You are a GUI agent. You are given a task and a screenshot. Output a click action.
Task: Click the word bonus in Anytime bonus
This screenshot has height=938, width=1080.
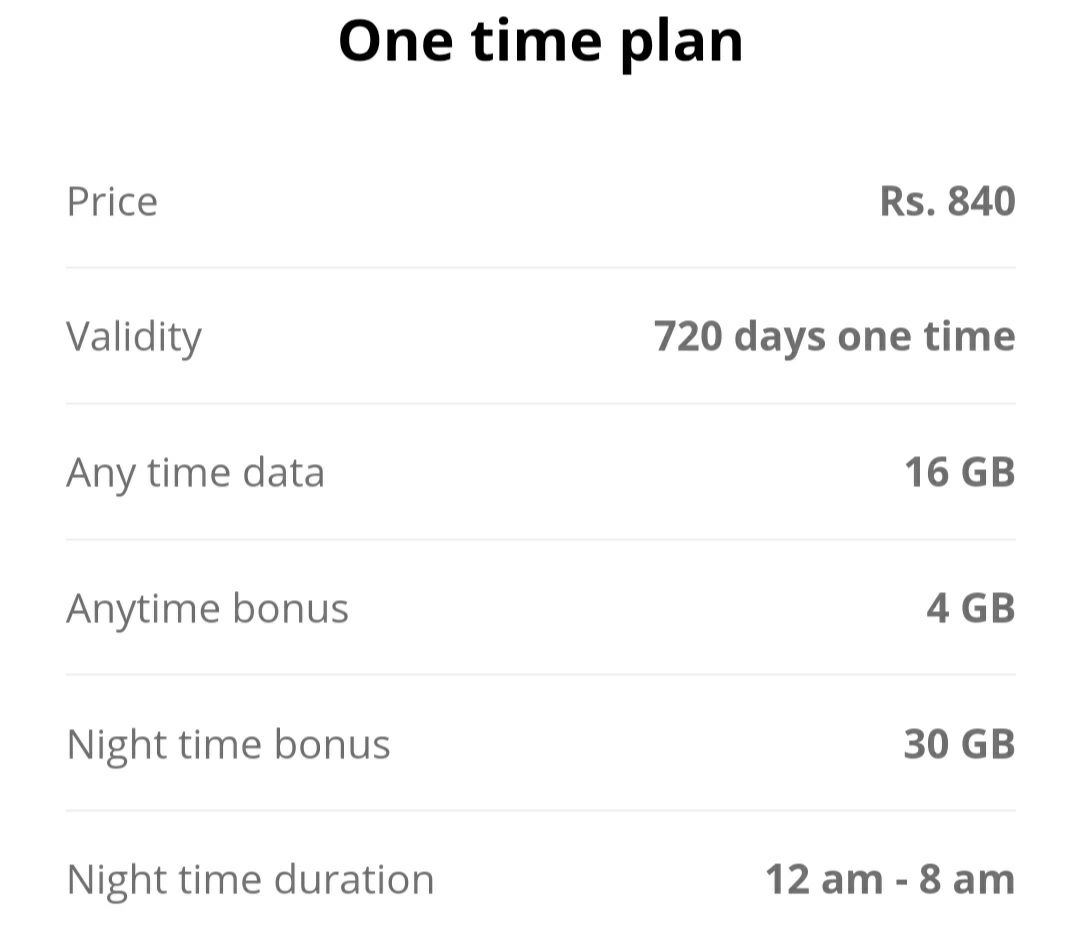pyautogui.click(x=291, y=607)
